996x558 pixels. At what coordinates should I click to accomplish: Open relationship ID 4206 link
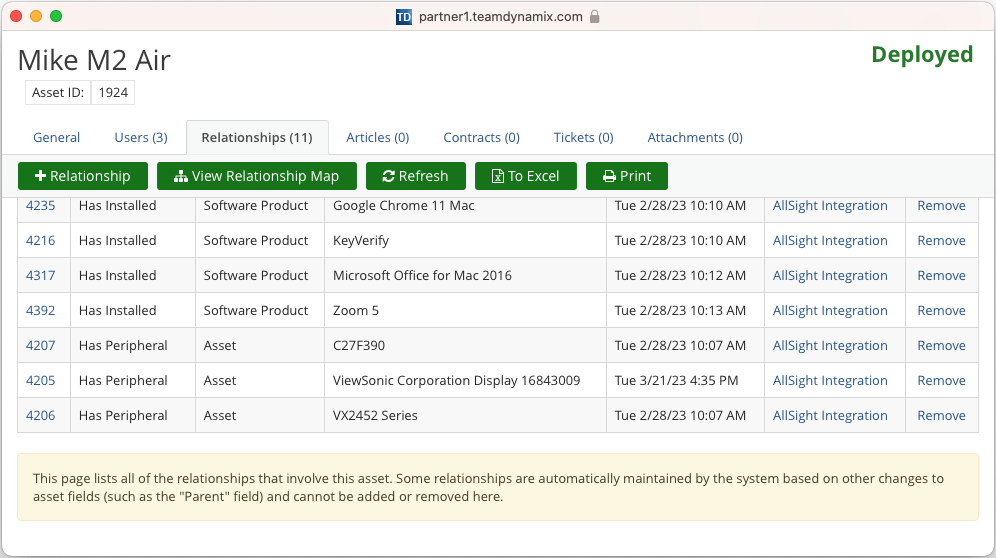41,415
